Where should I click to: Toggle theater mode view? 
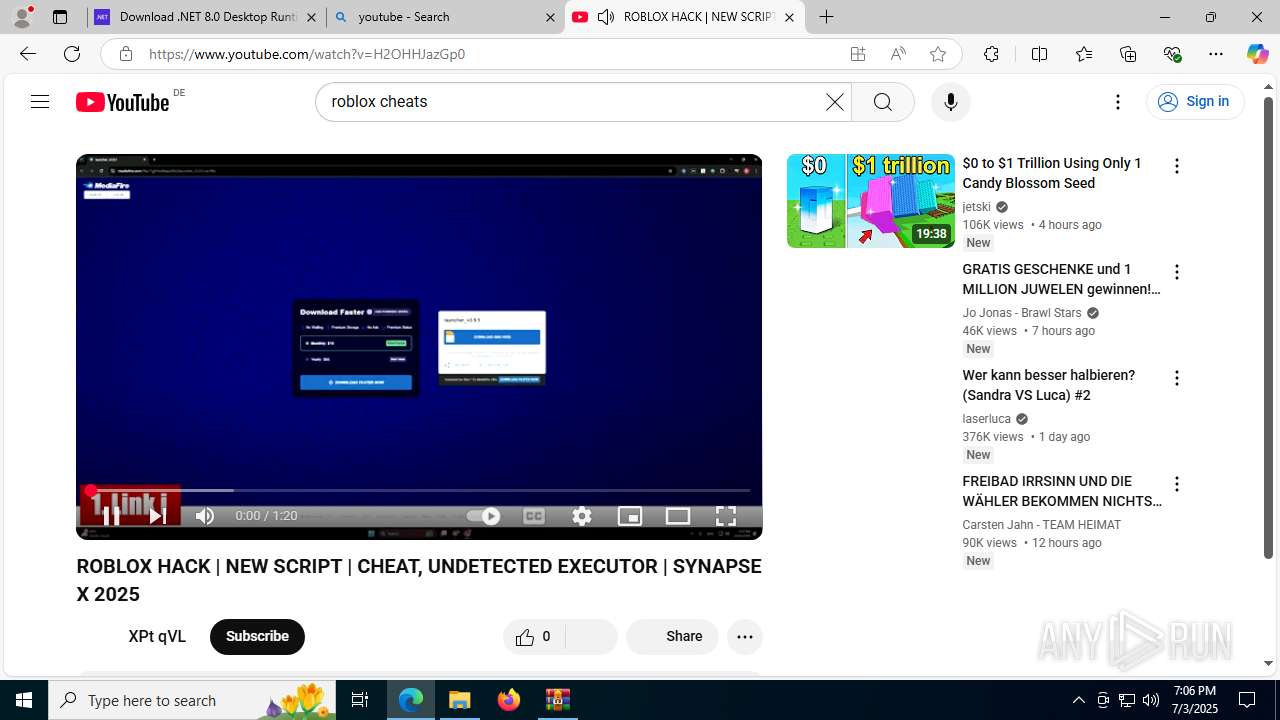point(678,516)
